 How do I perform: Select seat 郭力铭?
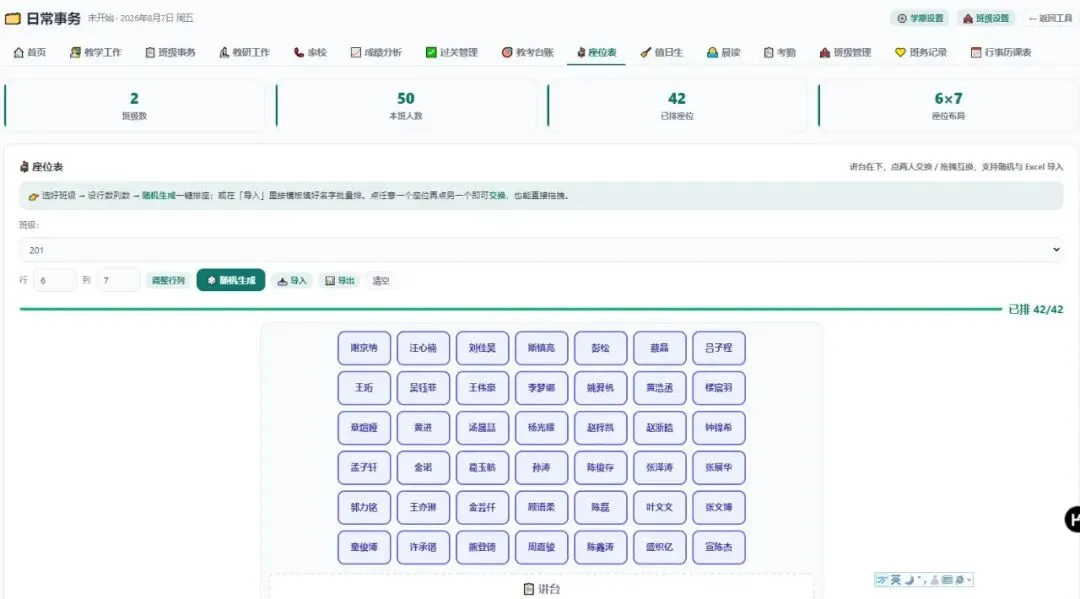coord(364,507)
